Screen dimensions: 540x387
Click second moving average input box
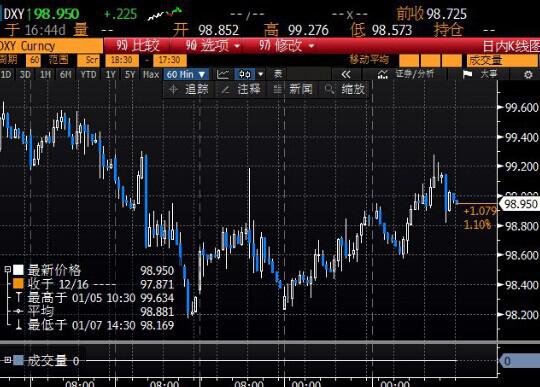tap(430, 60)
